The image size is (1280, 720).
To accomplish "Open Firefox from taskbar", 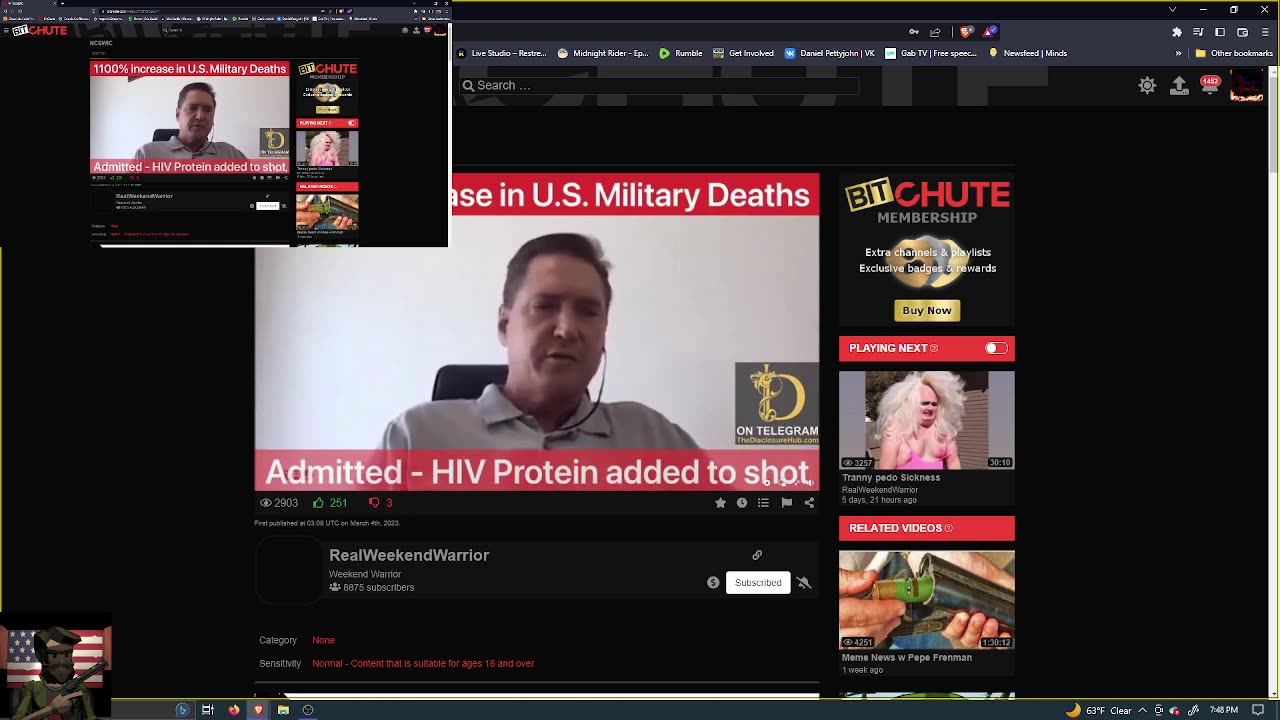I will pyautogui.click(x=234, y=710).
